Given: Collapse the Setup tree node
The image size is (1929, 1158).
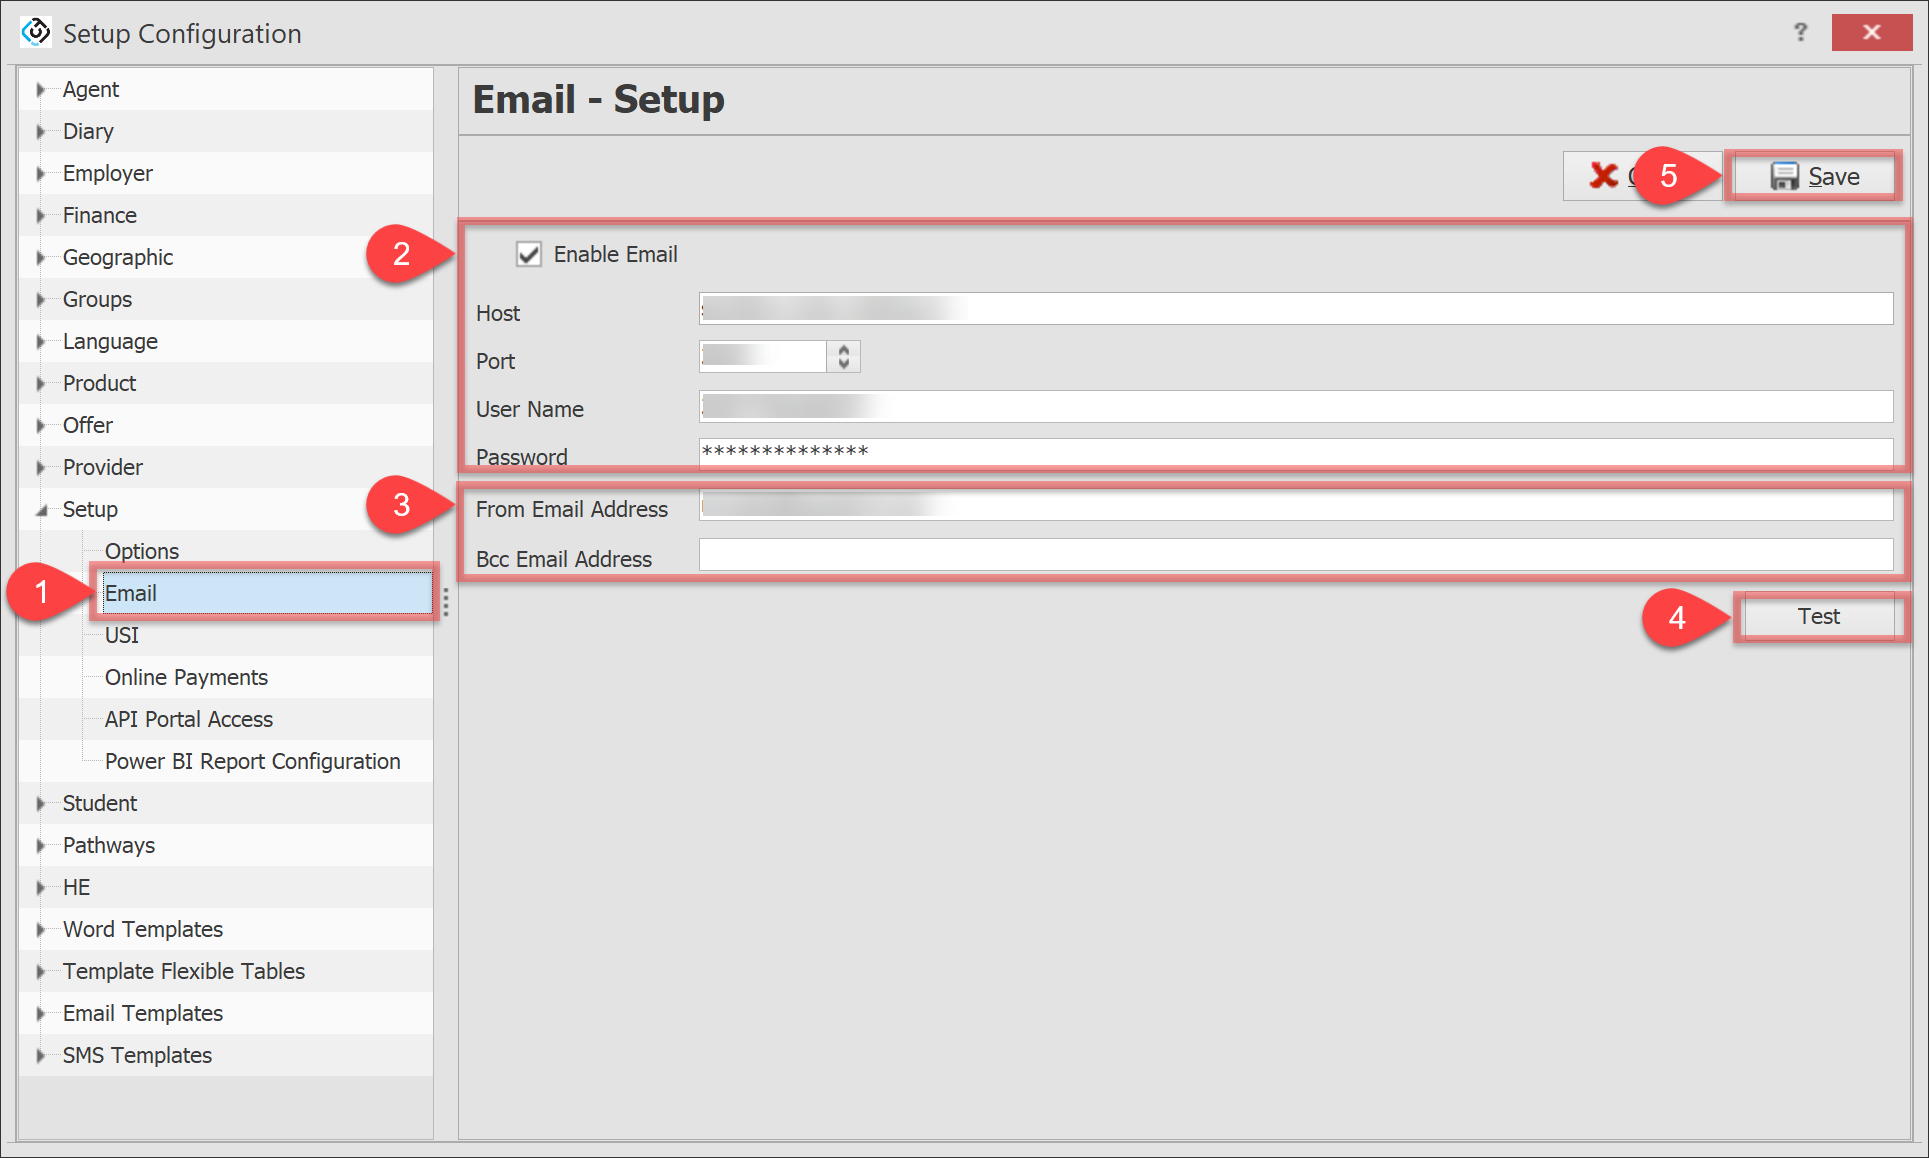Looking at the screenshot, I should pyautogui.click(x=41, y=510).
